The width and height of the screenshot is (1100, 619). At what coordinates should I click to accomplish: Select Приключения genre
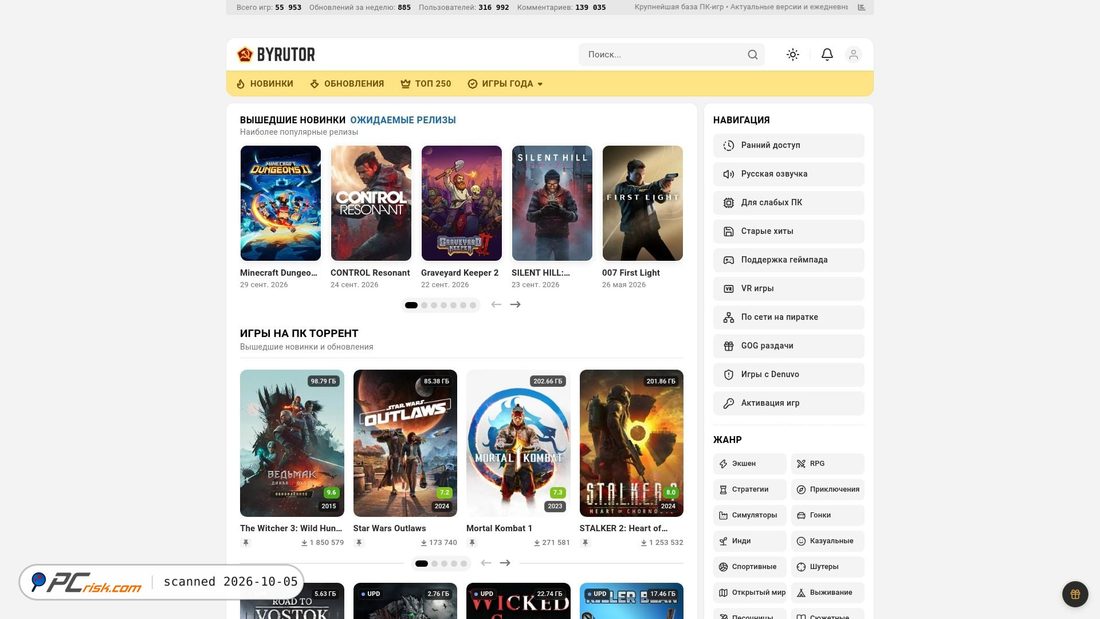[x=828, y=490]
